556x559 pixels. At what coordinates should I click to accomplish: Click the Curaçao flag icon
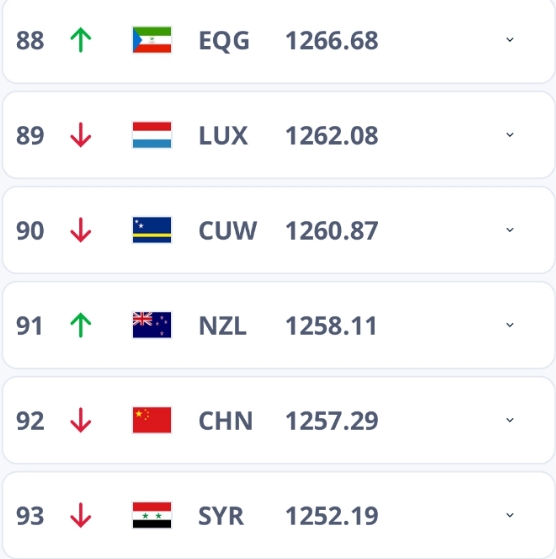click(x=152, y=230)
